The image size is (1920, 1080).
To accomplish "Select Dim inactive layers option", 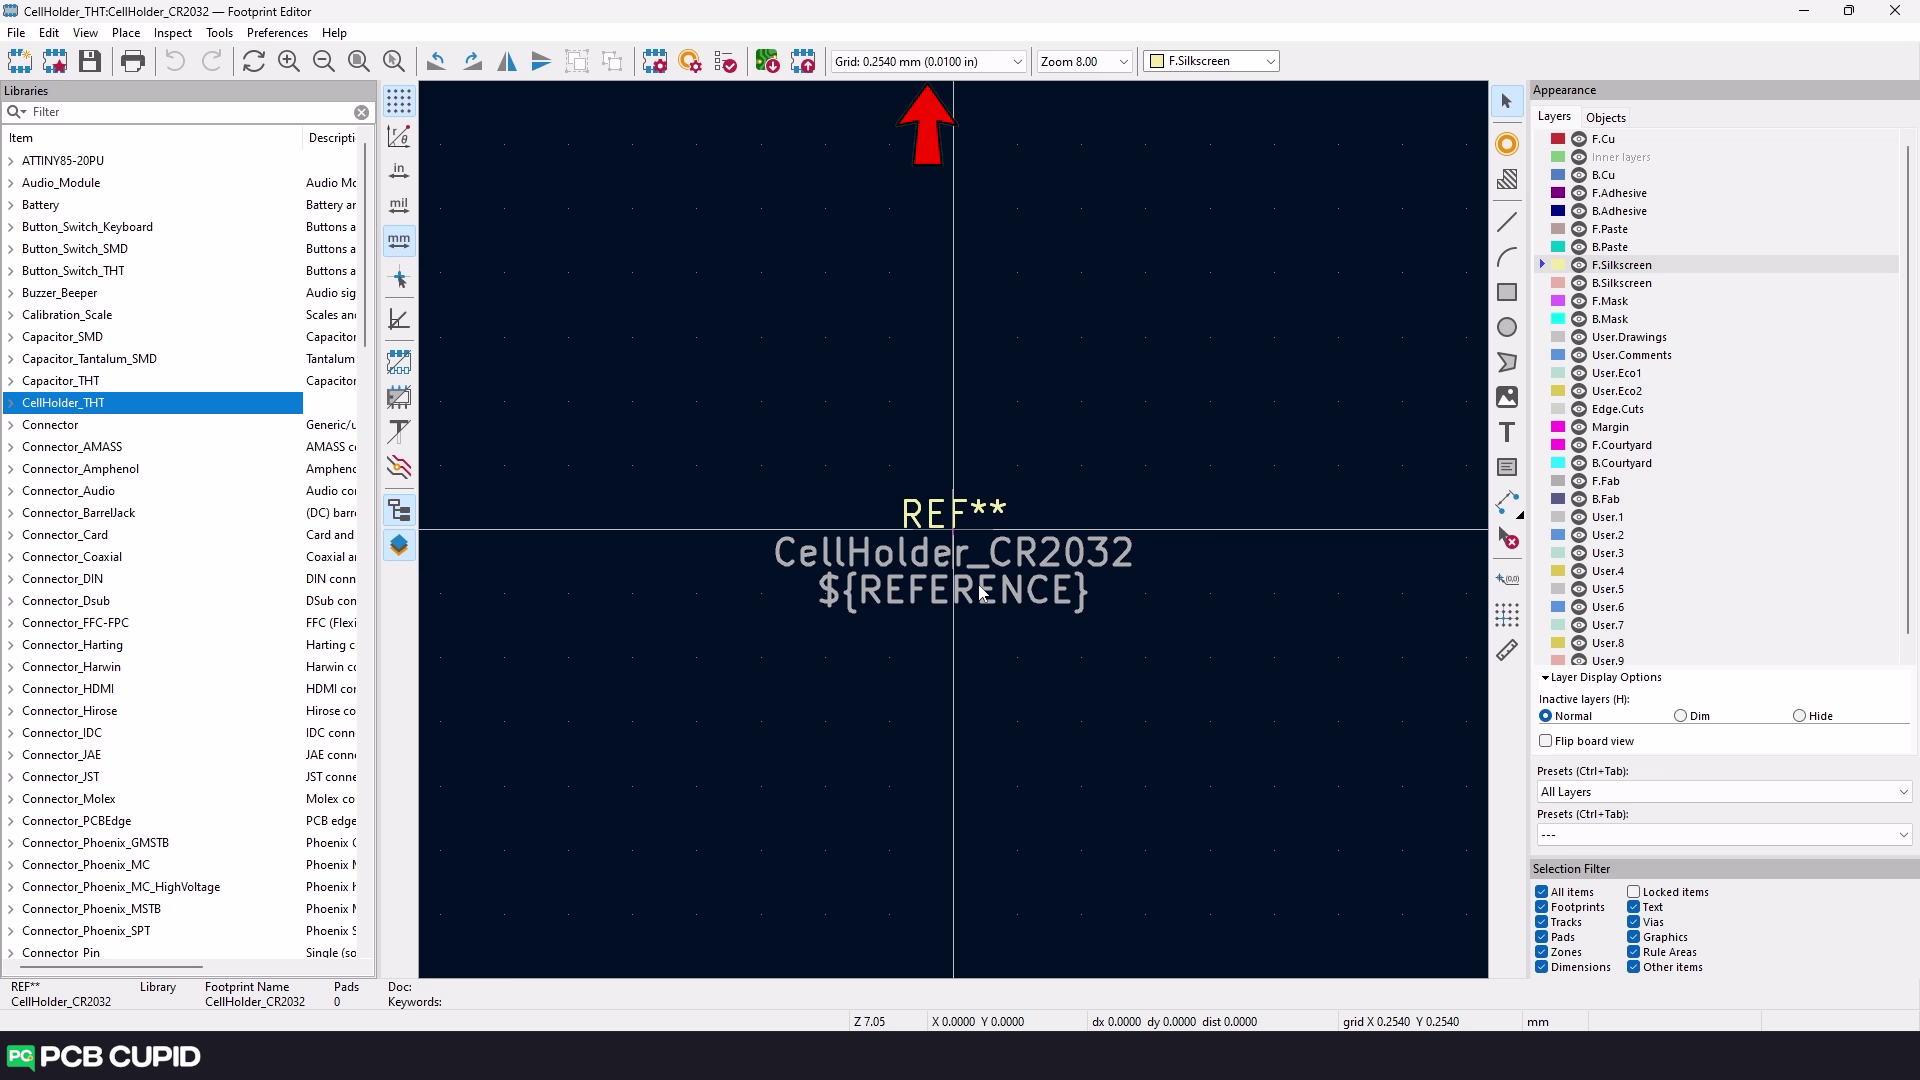I will (1680, 716).
